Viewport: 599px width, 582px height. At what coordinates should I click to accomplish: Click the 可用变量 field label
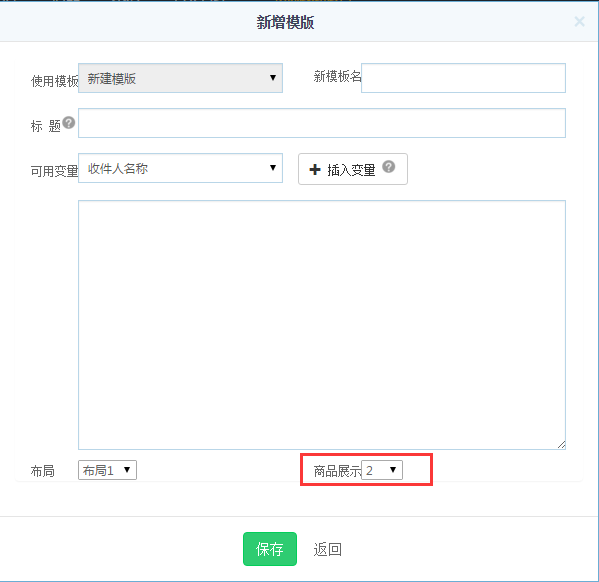coord(54,171)
